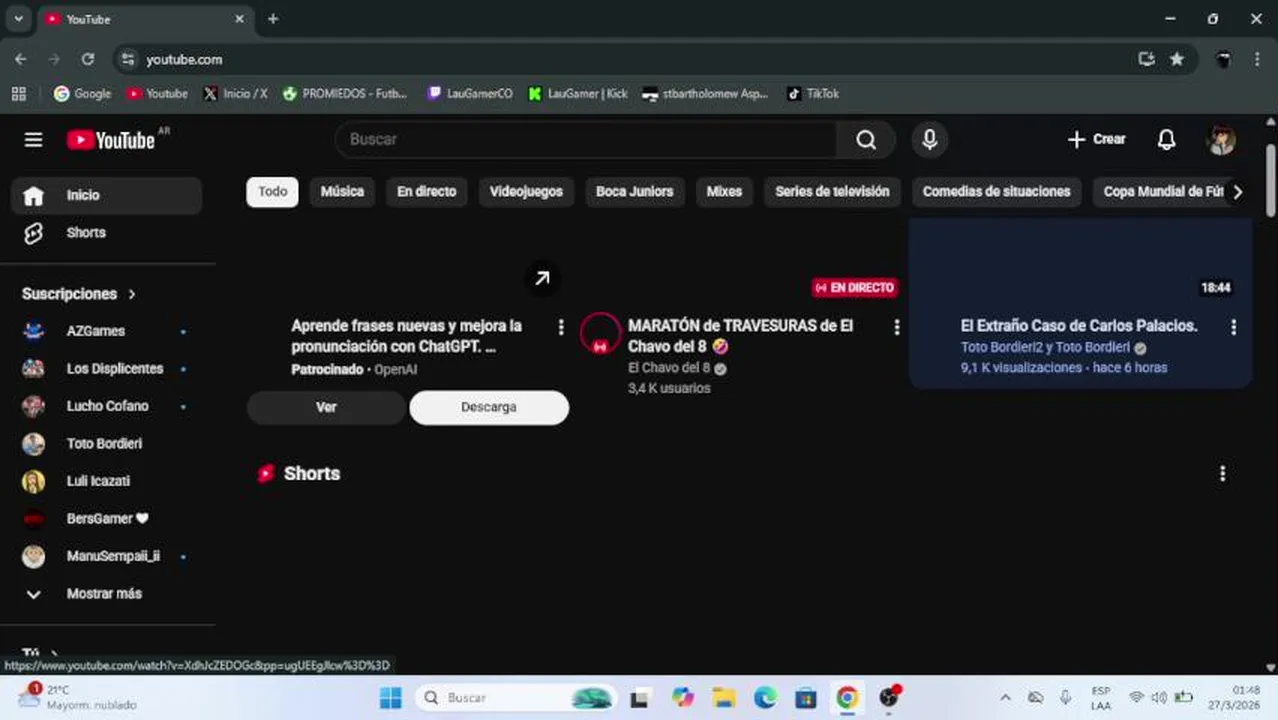Bookmark this page with star icon
This screenshot has width=1278, height=720.
click(x=1177, y=60)
